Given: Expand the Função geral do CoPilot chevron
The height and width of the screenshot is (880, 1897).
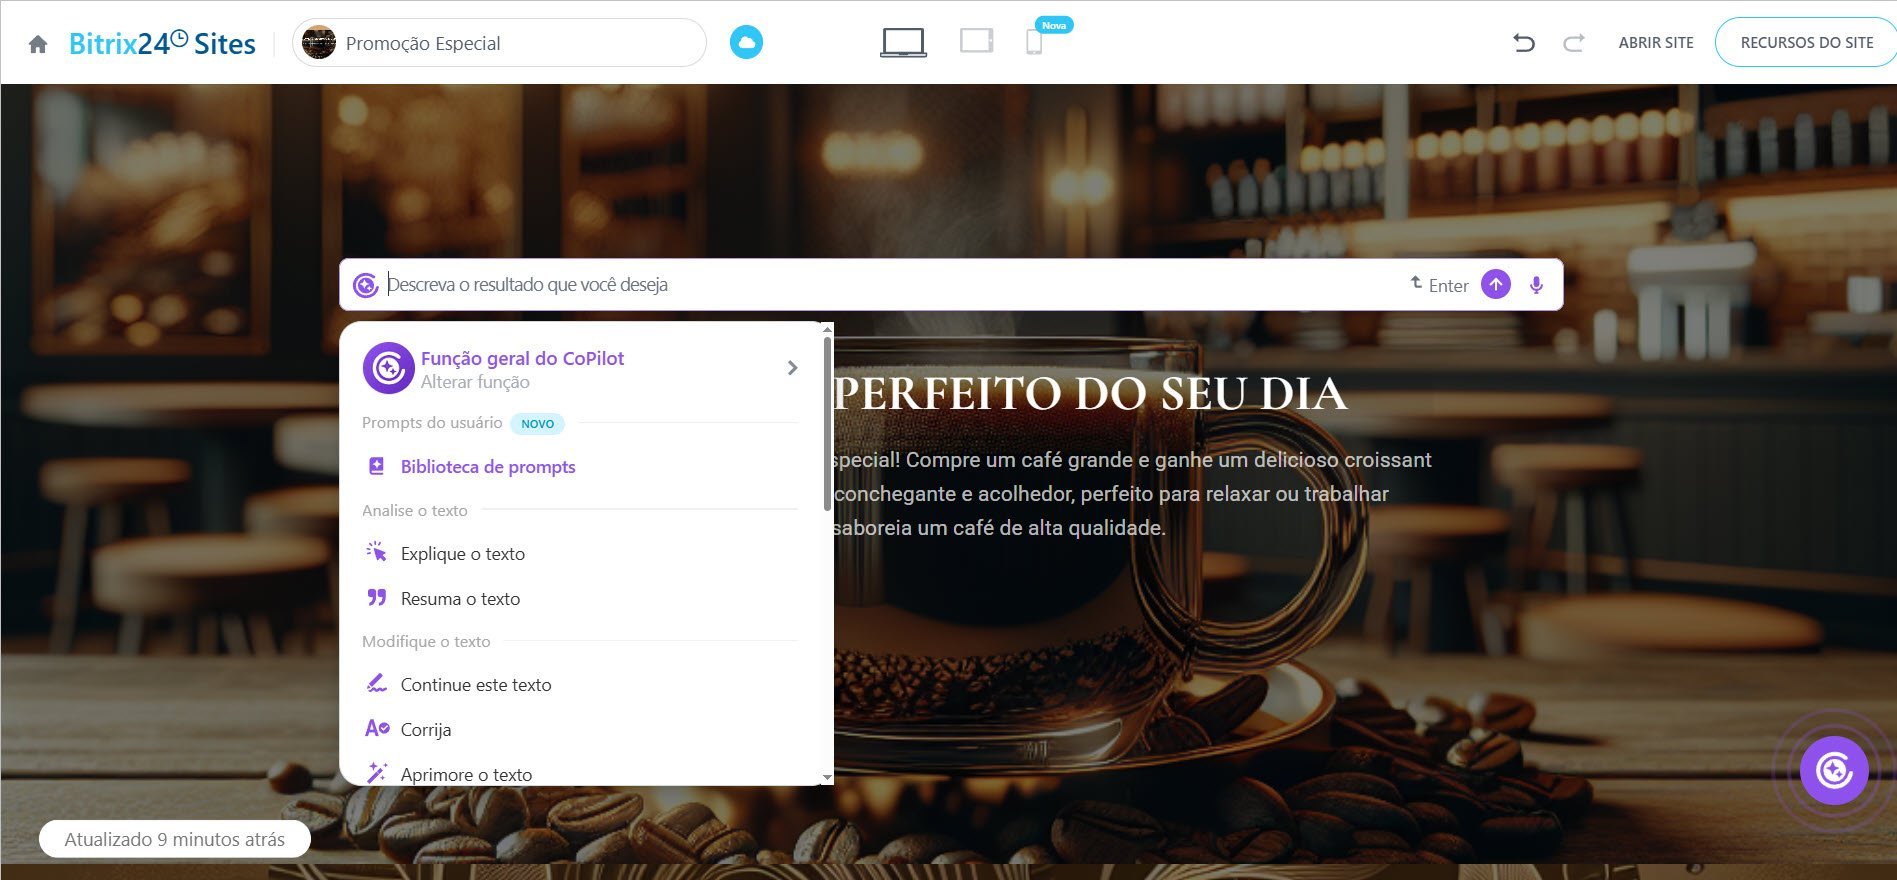Looking at the screenshot, I should pyautogui.click(x=792, y=368).
